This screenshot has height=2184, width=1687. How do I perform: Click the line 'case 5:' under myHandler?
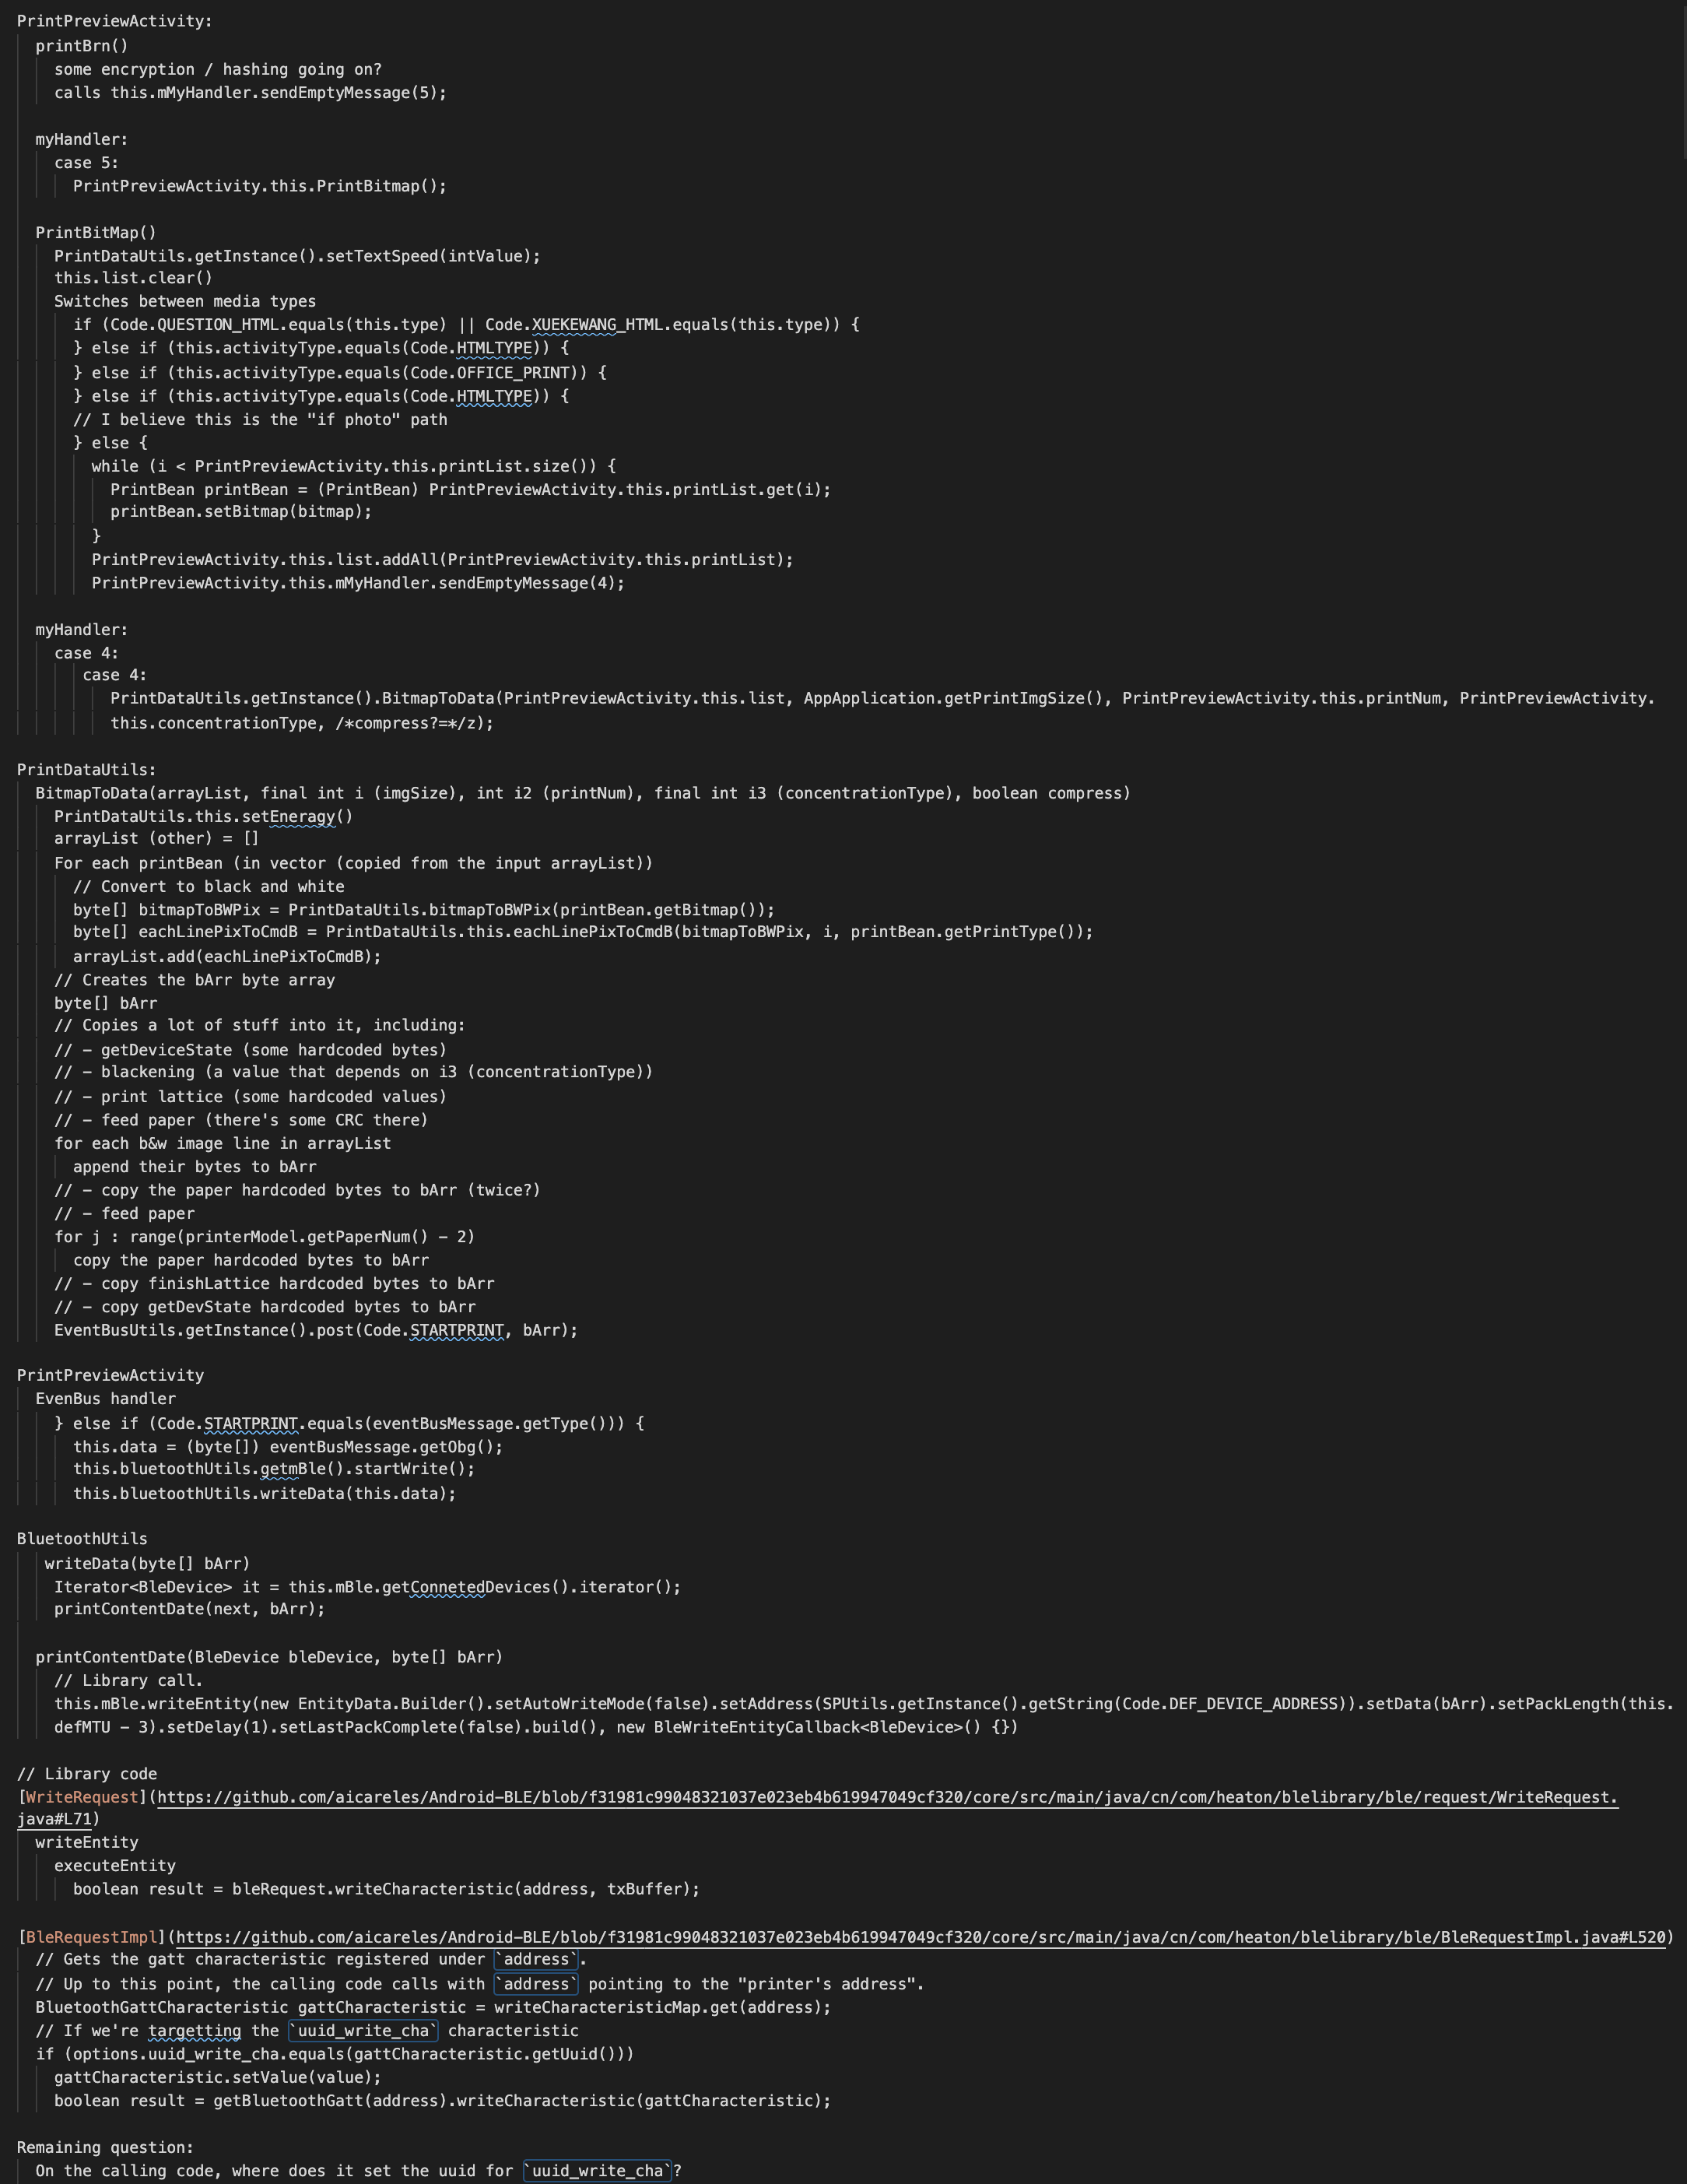pos(87,162)
